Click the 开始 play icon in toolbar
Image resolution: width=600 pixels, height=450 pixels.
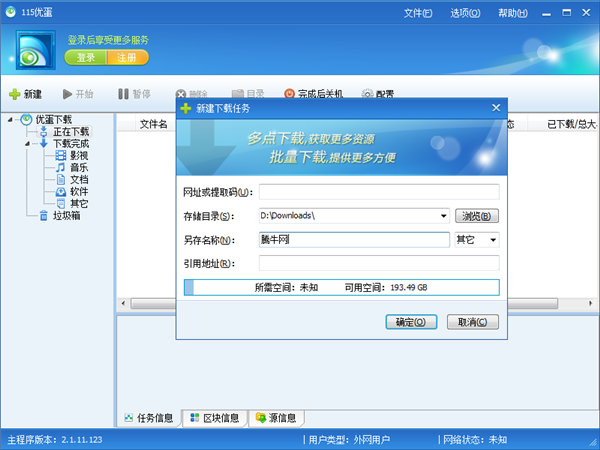67,94
